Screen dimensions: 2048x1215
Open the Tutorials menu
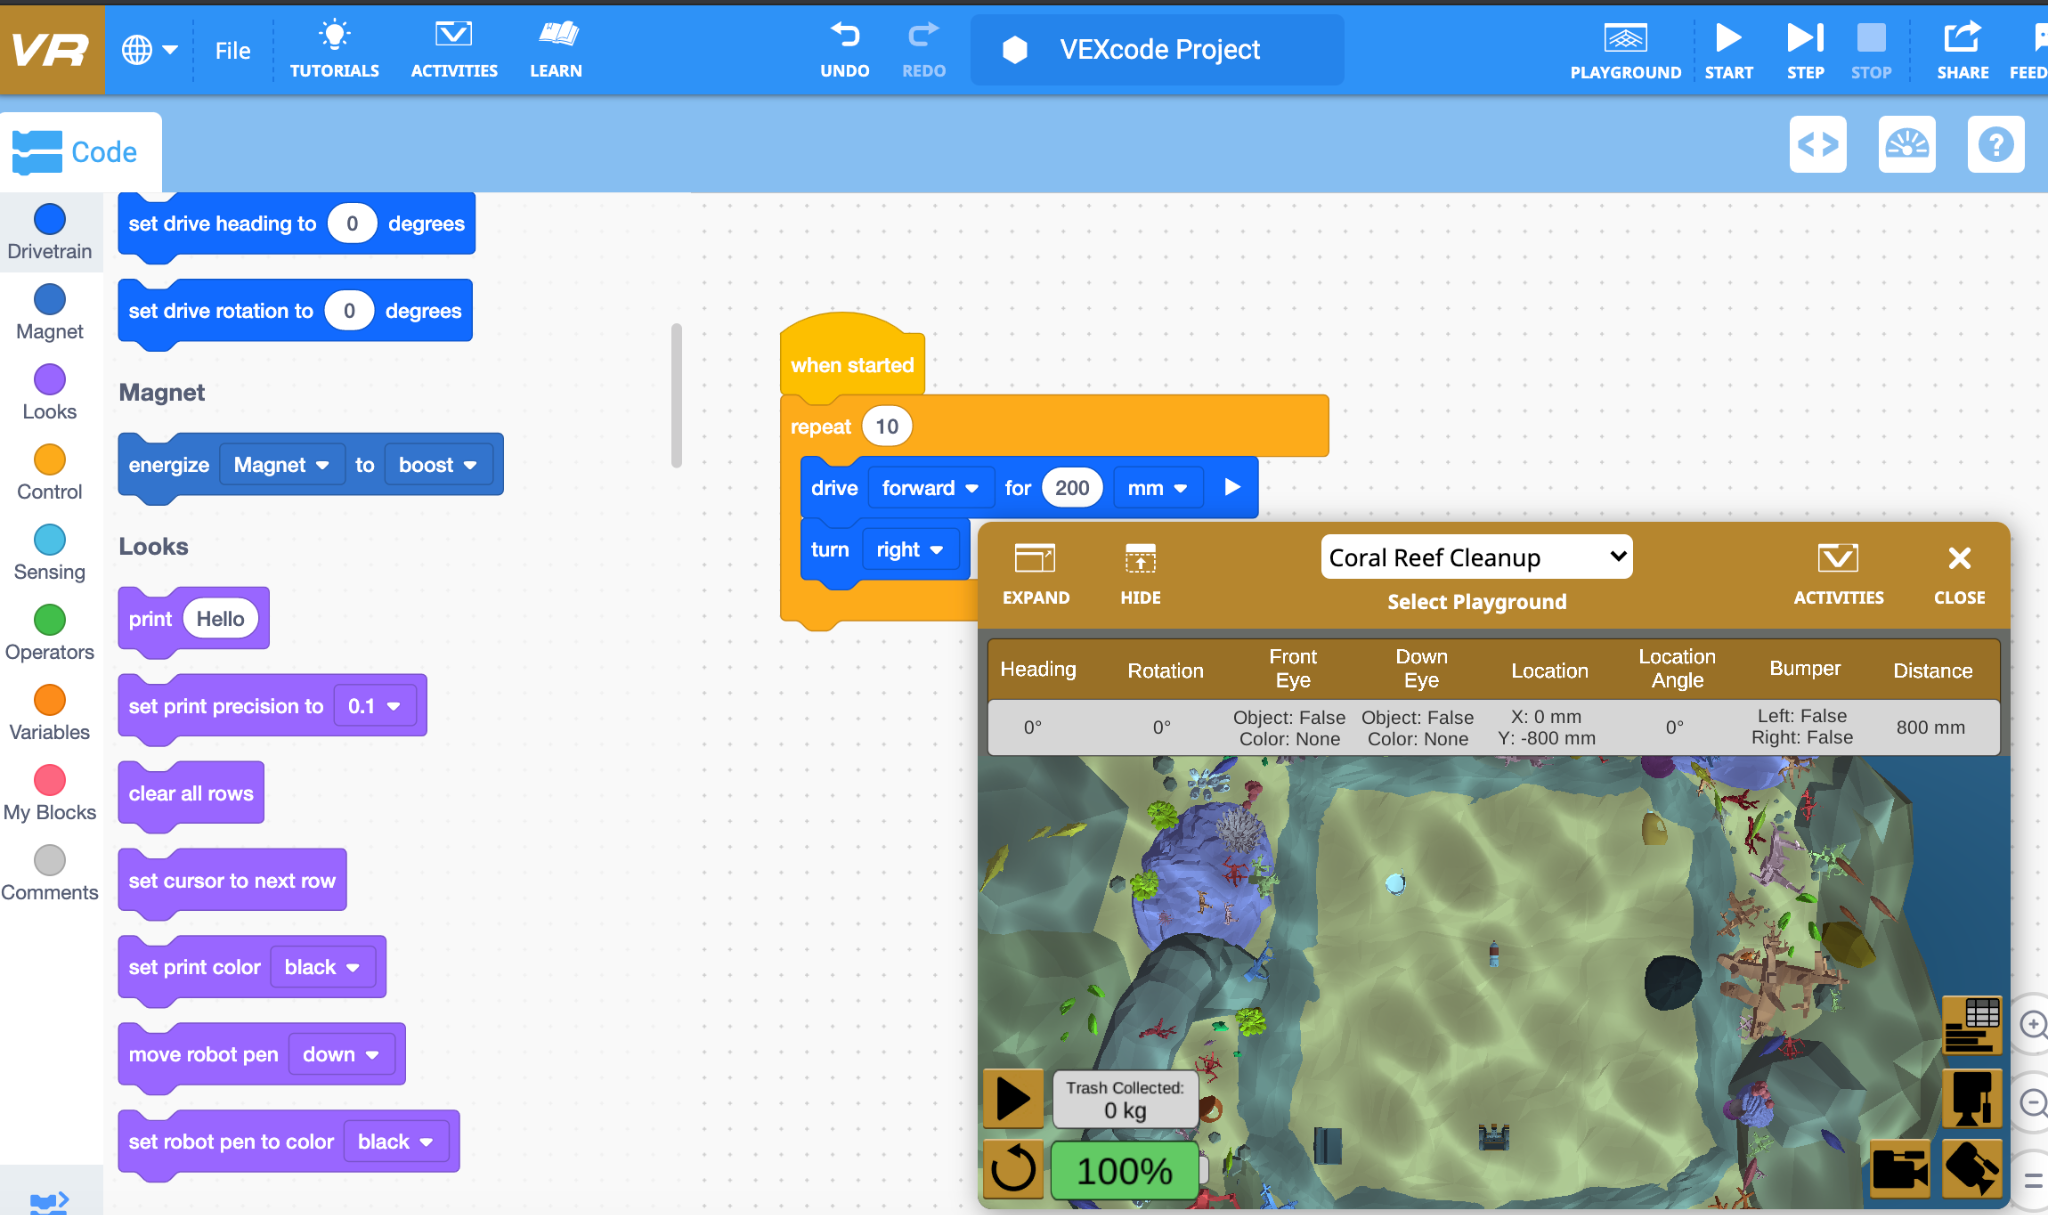(x=334, y=48)
